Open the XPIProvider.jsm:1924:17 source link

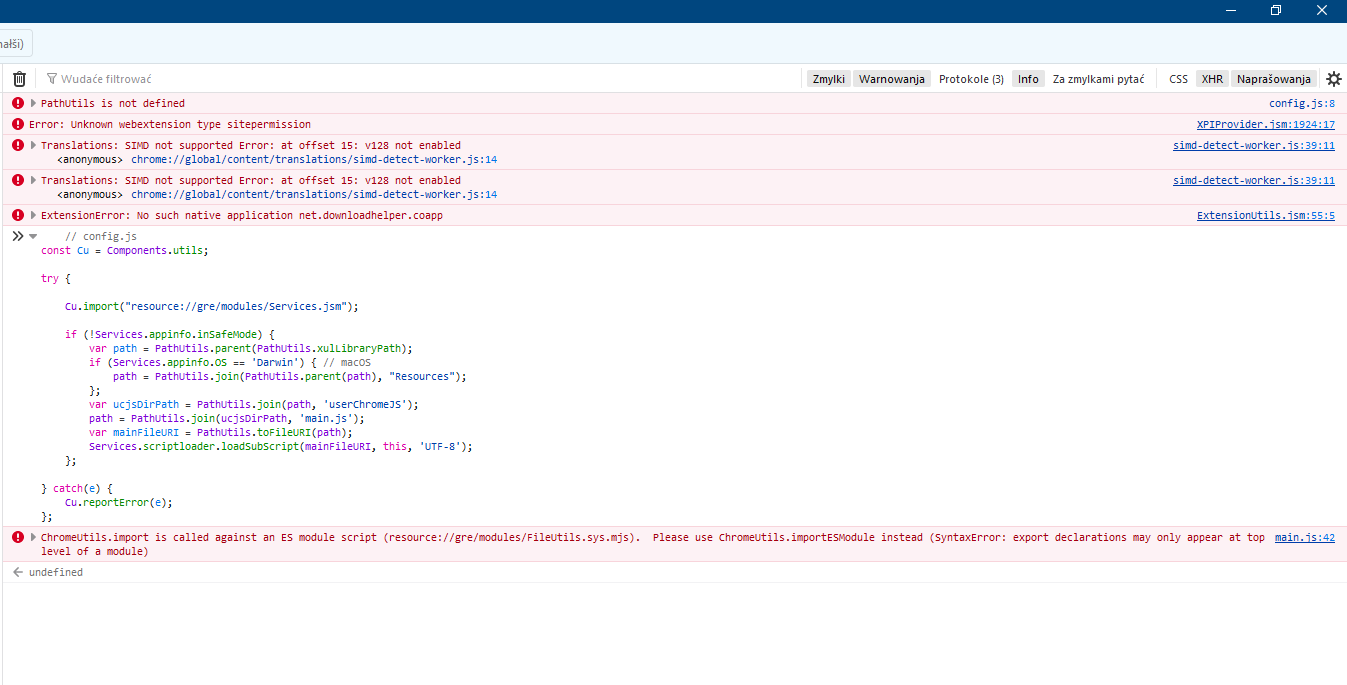pyautogui.click(x=1265, y=125)
